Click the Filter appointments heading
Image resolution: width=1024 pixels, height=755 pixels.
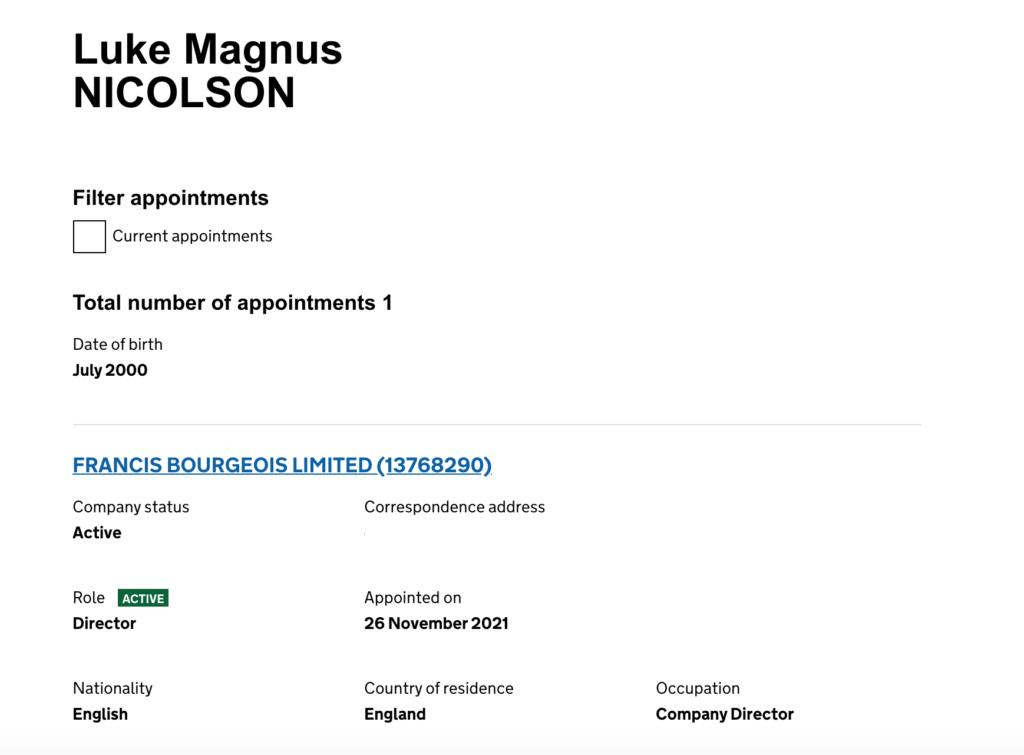(170, 198)
